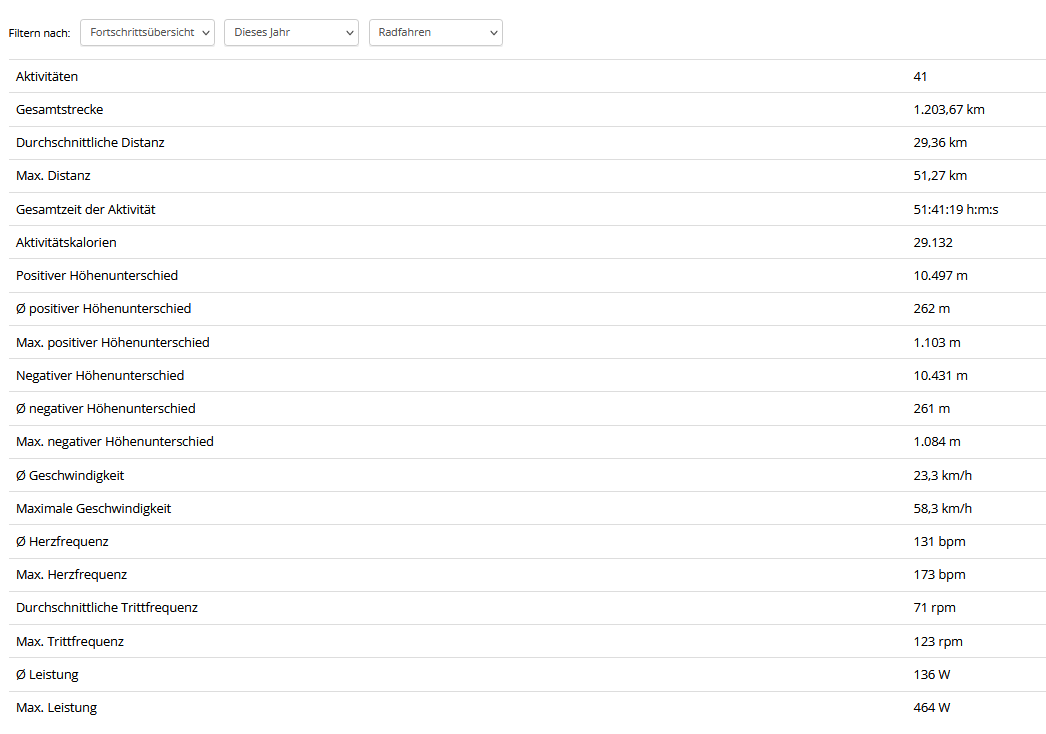Select the Gesamtstrecke row label
Image resolution: width=1046 pixels, height=734 pixels.
click(59, 109)
